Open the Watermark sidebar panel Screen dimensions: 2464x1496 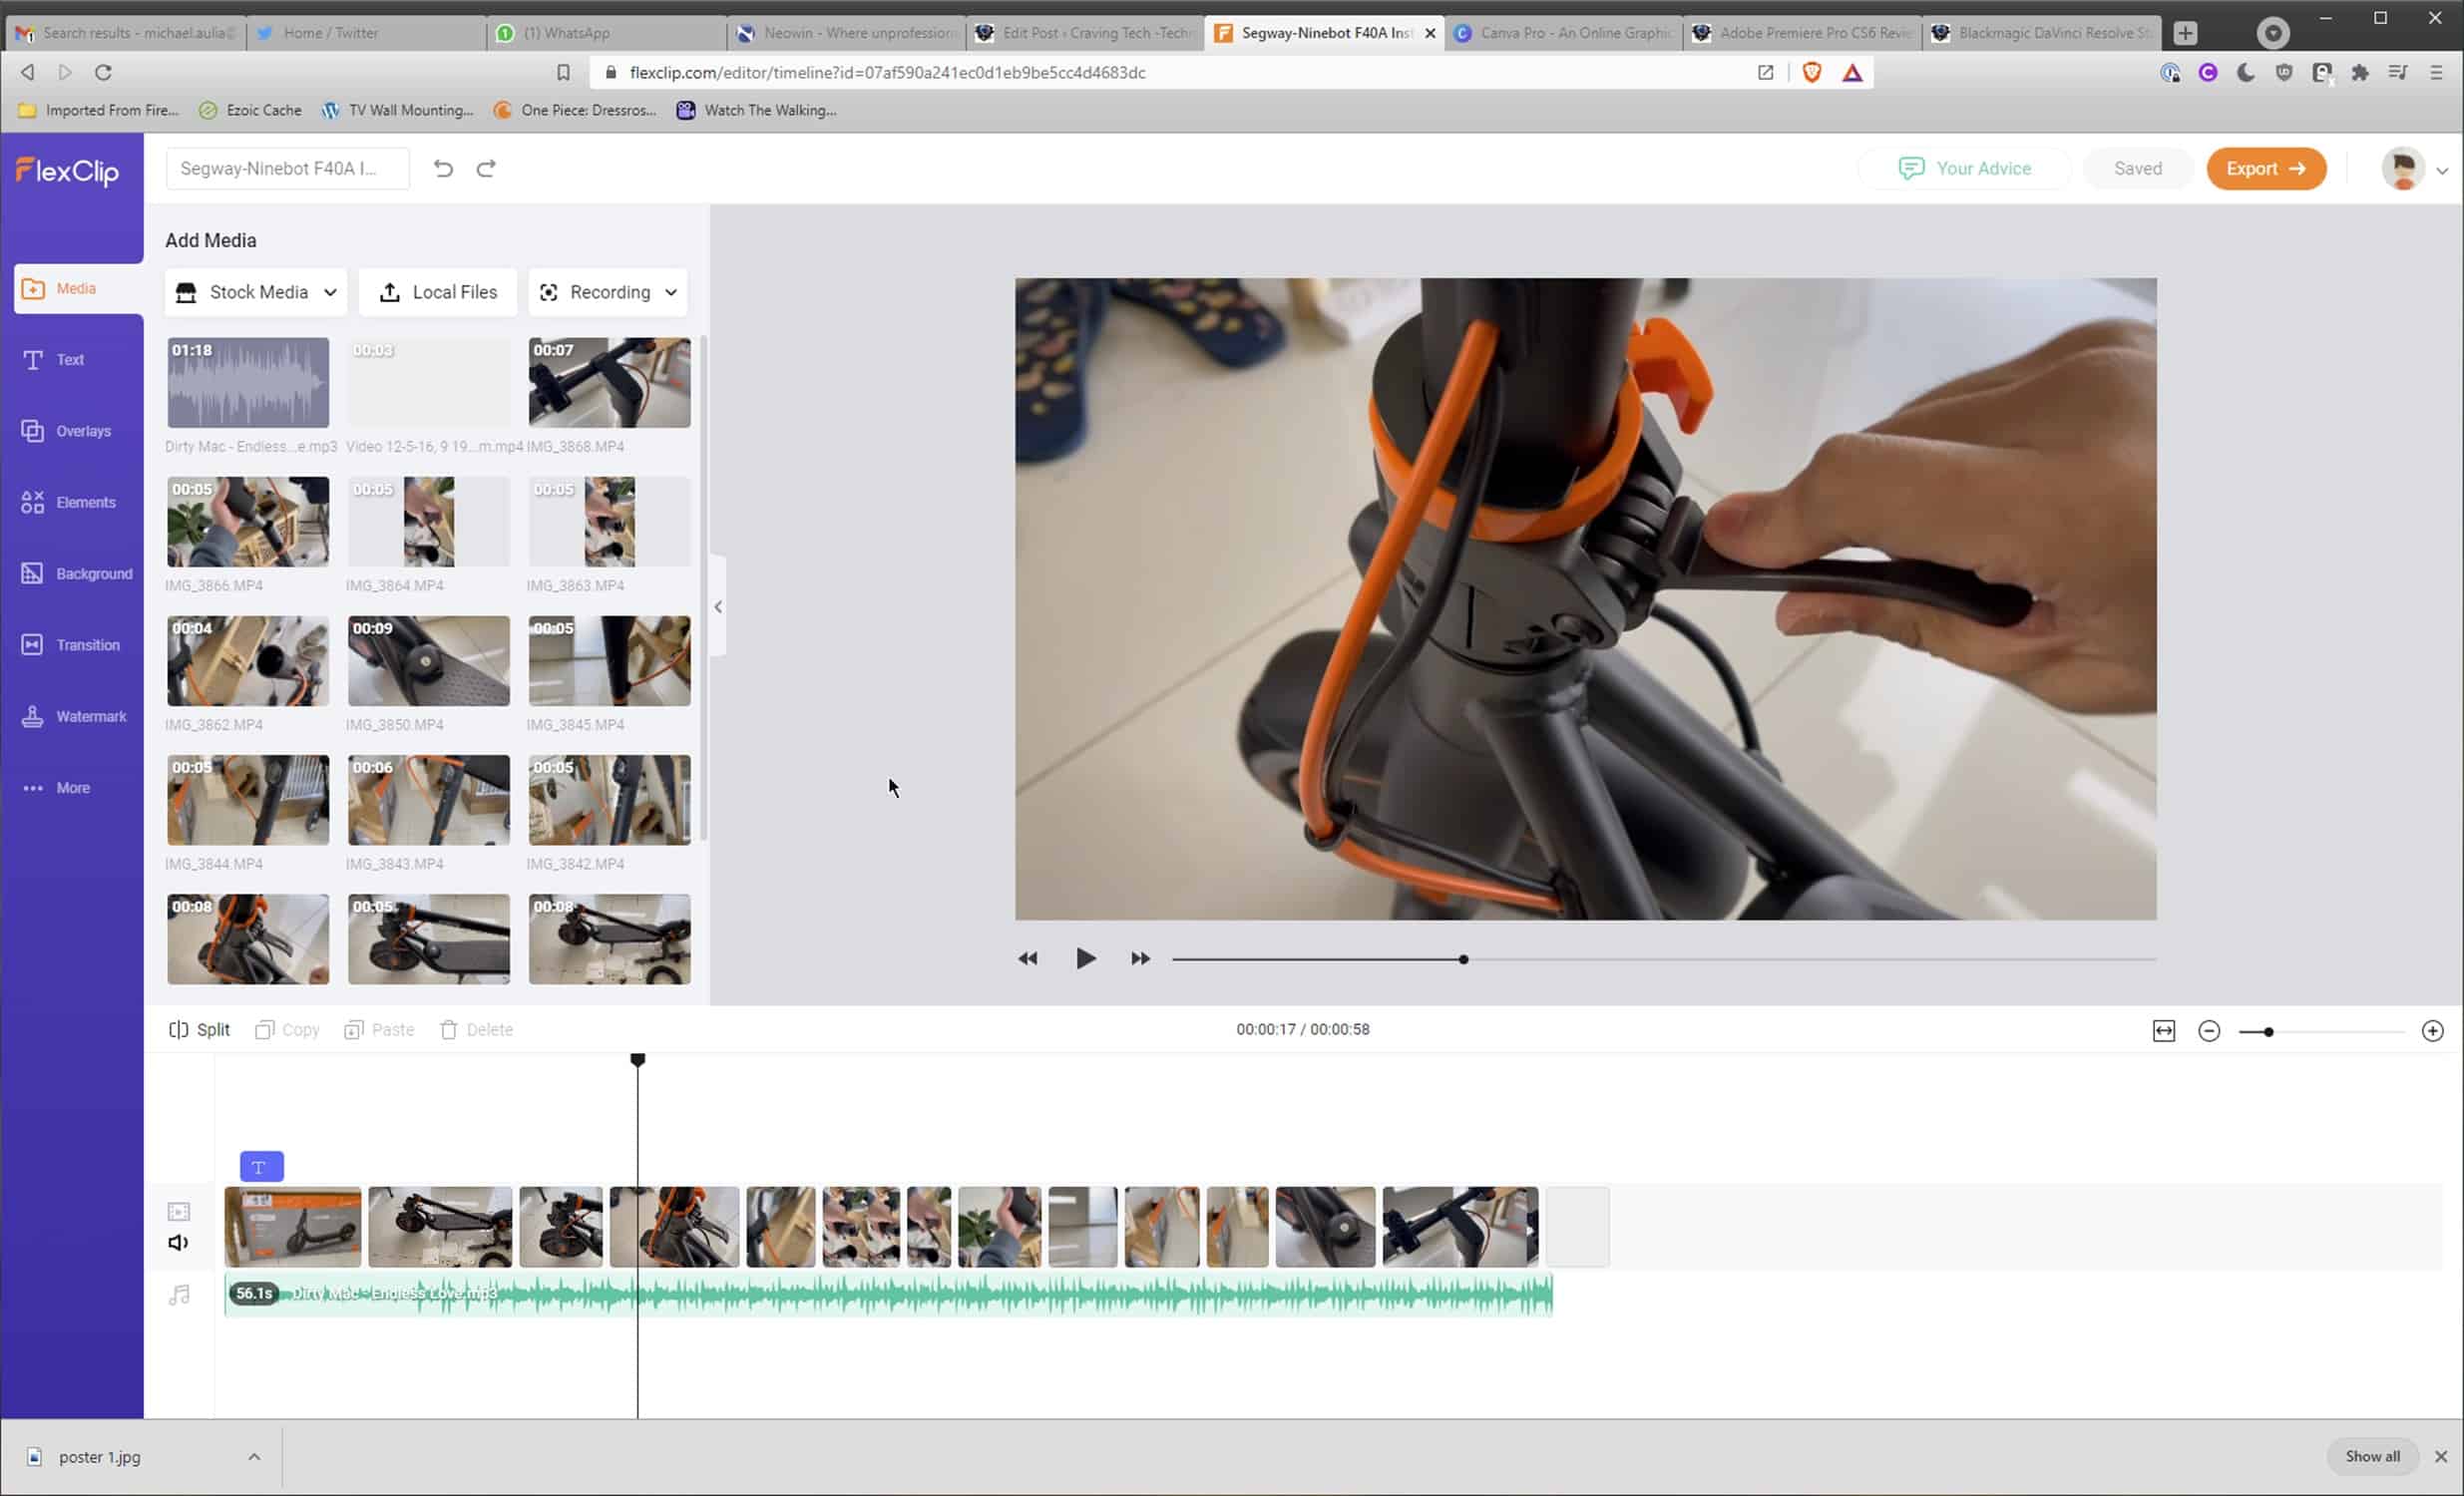click(x=72, y=716)
